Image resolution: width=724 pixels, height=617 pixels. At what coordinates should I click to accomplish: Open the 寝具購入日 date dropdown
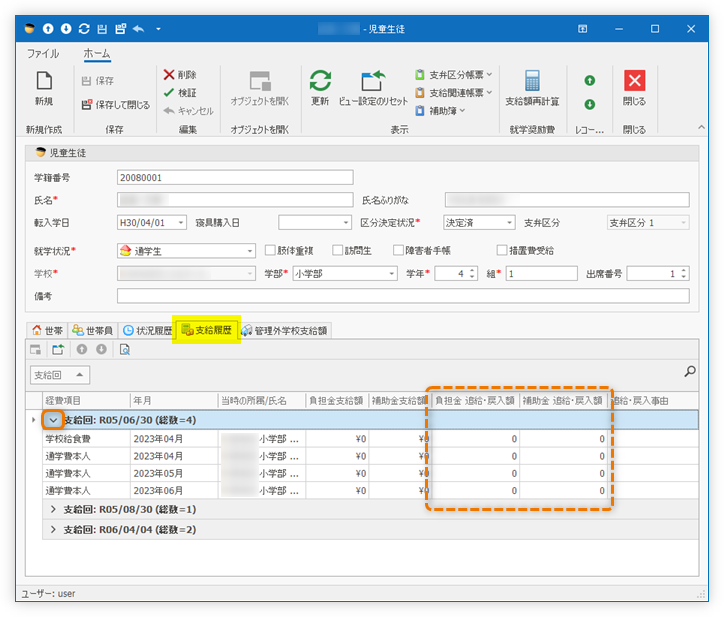[345, 223]
